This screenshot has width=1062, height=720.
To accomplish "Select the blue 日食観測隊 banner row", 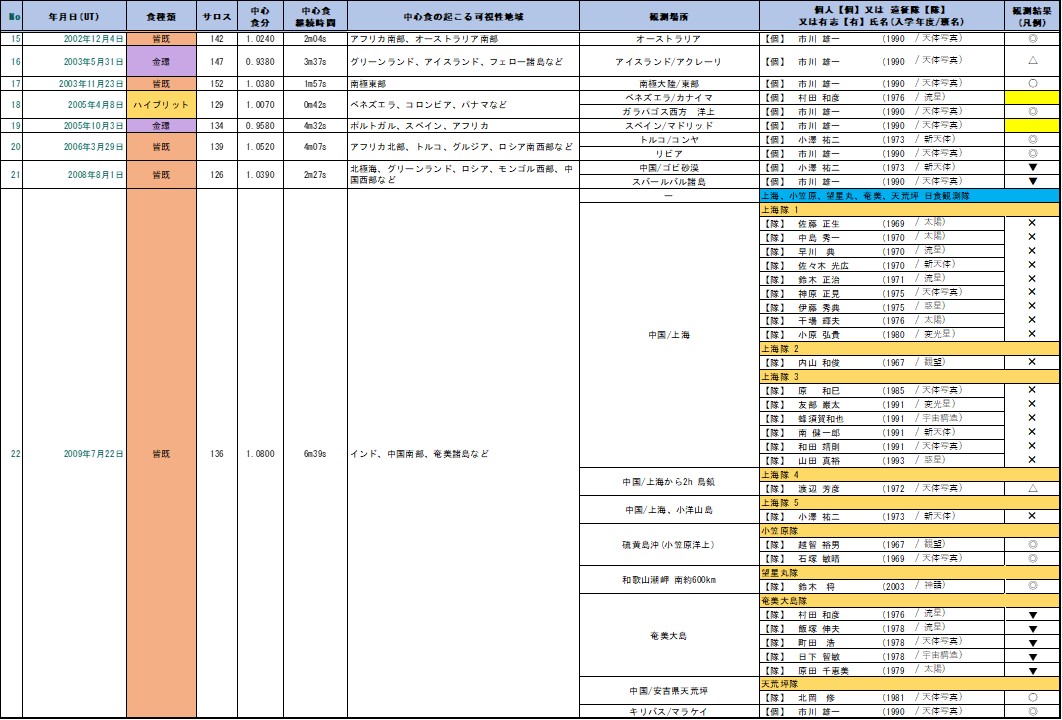I will pos(909,196).
